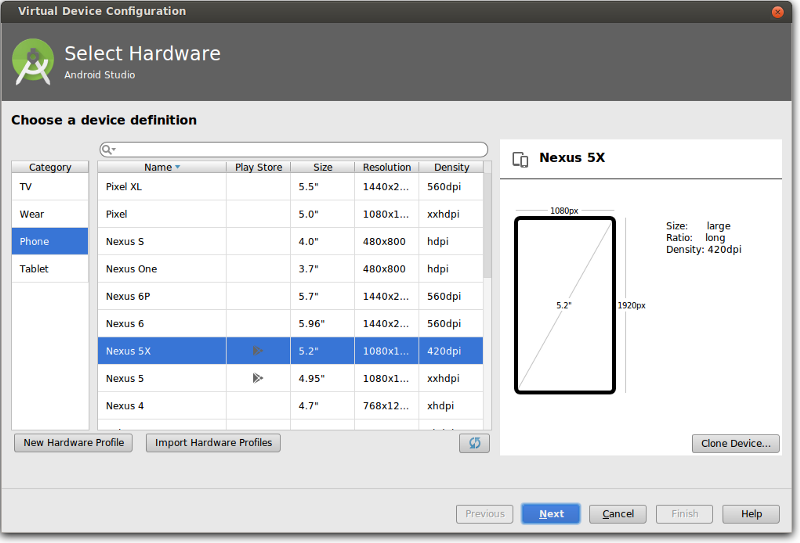Click the Resolution column header
The height and width of the screenshot is (543, 800).
[x=387, y=167]
